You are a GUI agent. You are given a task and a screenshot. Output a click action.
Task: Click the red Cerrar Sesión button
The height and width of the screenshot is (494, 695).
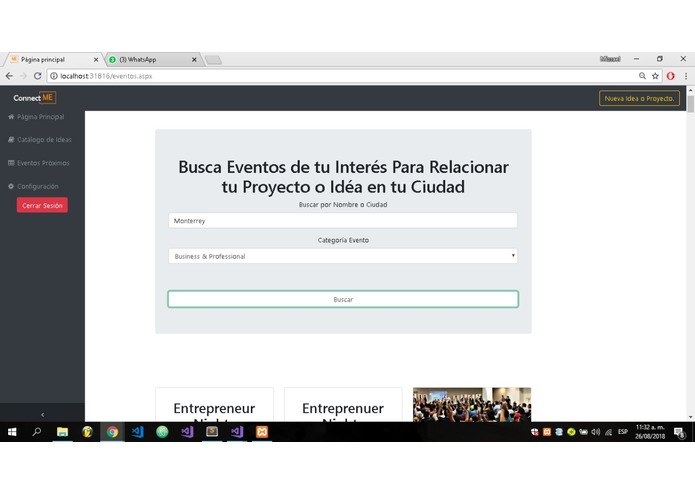(42, 206)
